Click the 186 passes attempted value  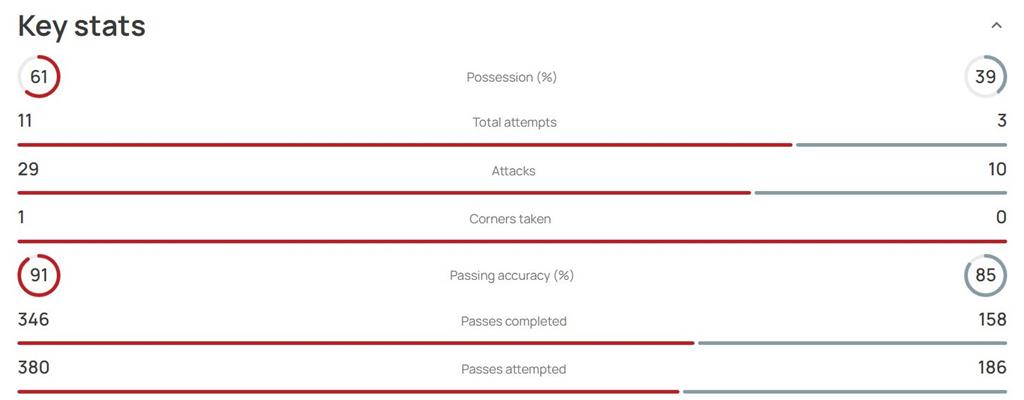click(992, 368)
